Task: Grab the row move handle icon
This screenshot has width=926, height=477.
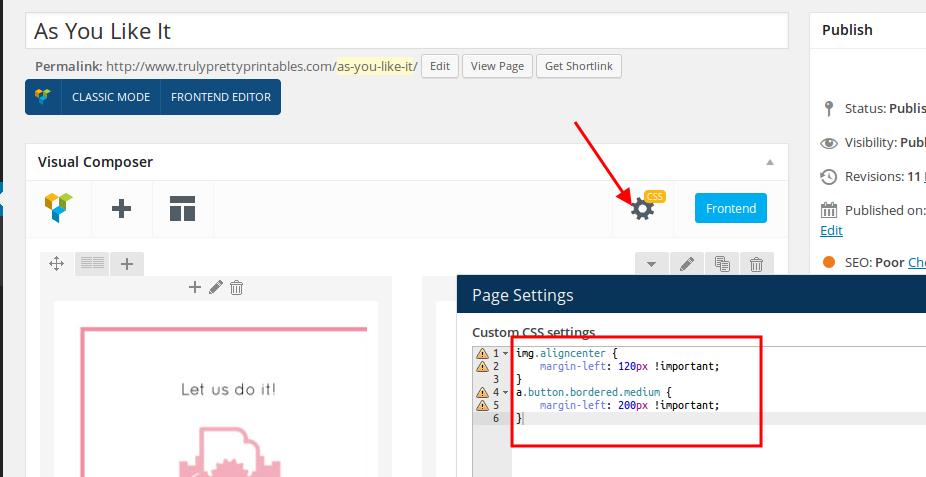Action: (x=57, y=263)
